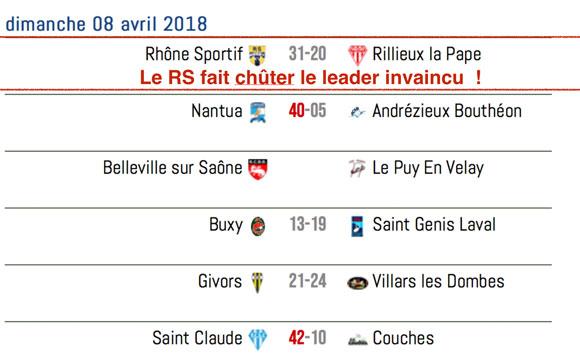Click the red headline about RS beating leader
The height and width of the screenshot is (364, 580).
point(311,78)
